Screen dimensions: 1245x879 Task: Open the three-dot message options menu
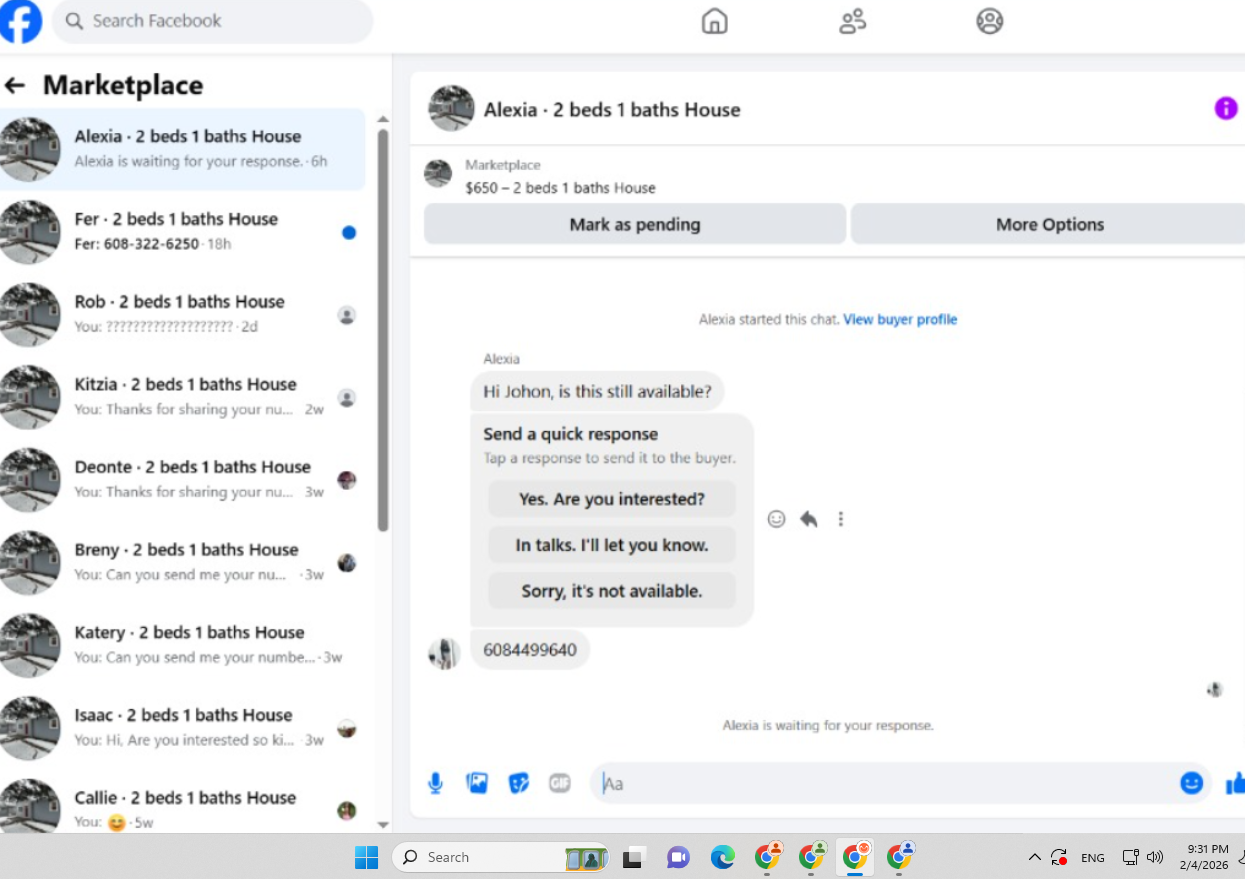click(x=841, y=519)
